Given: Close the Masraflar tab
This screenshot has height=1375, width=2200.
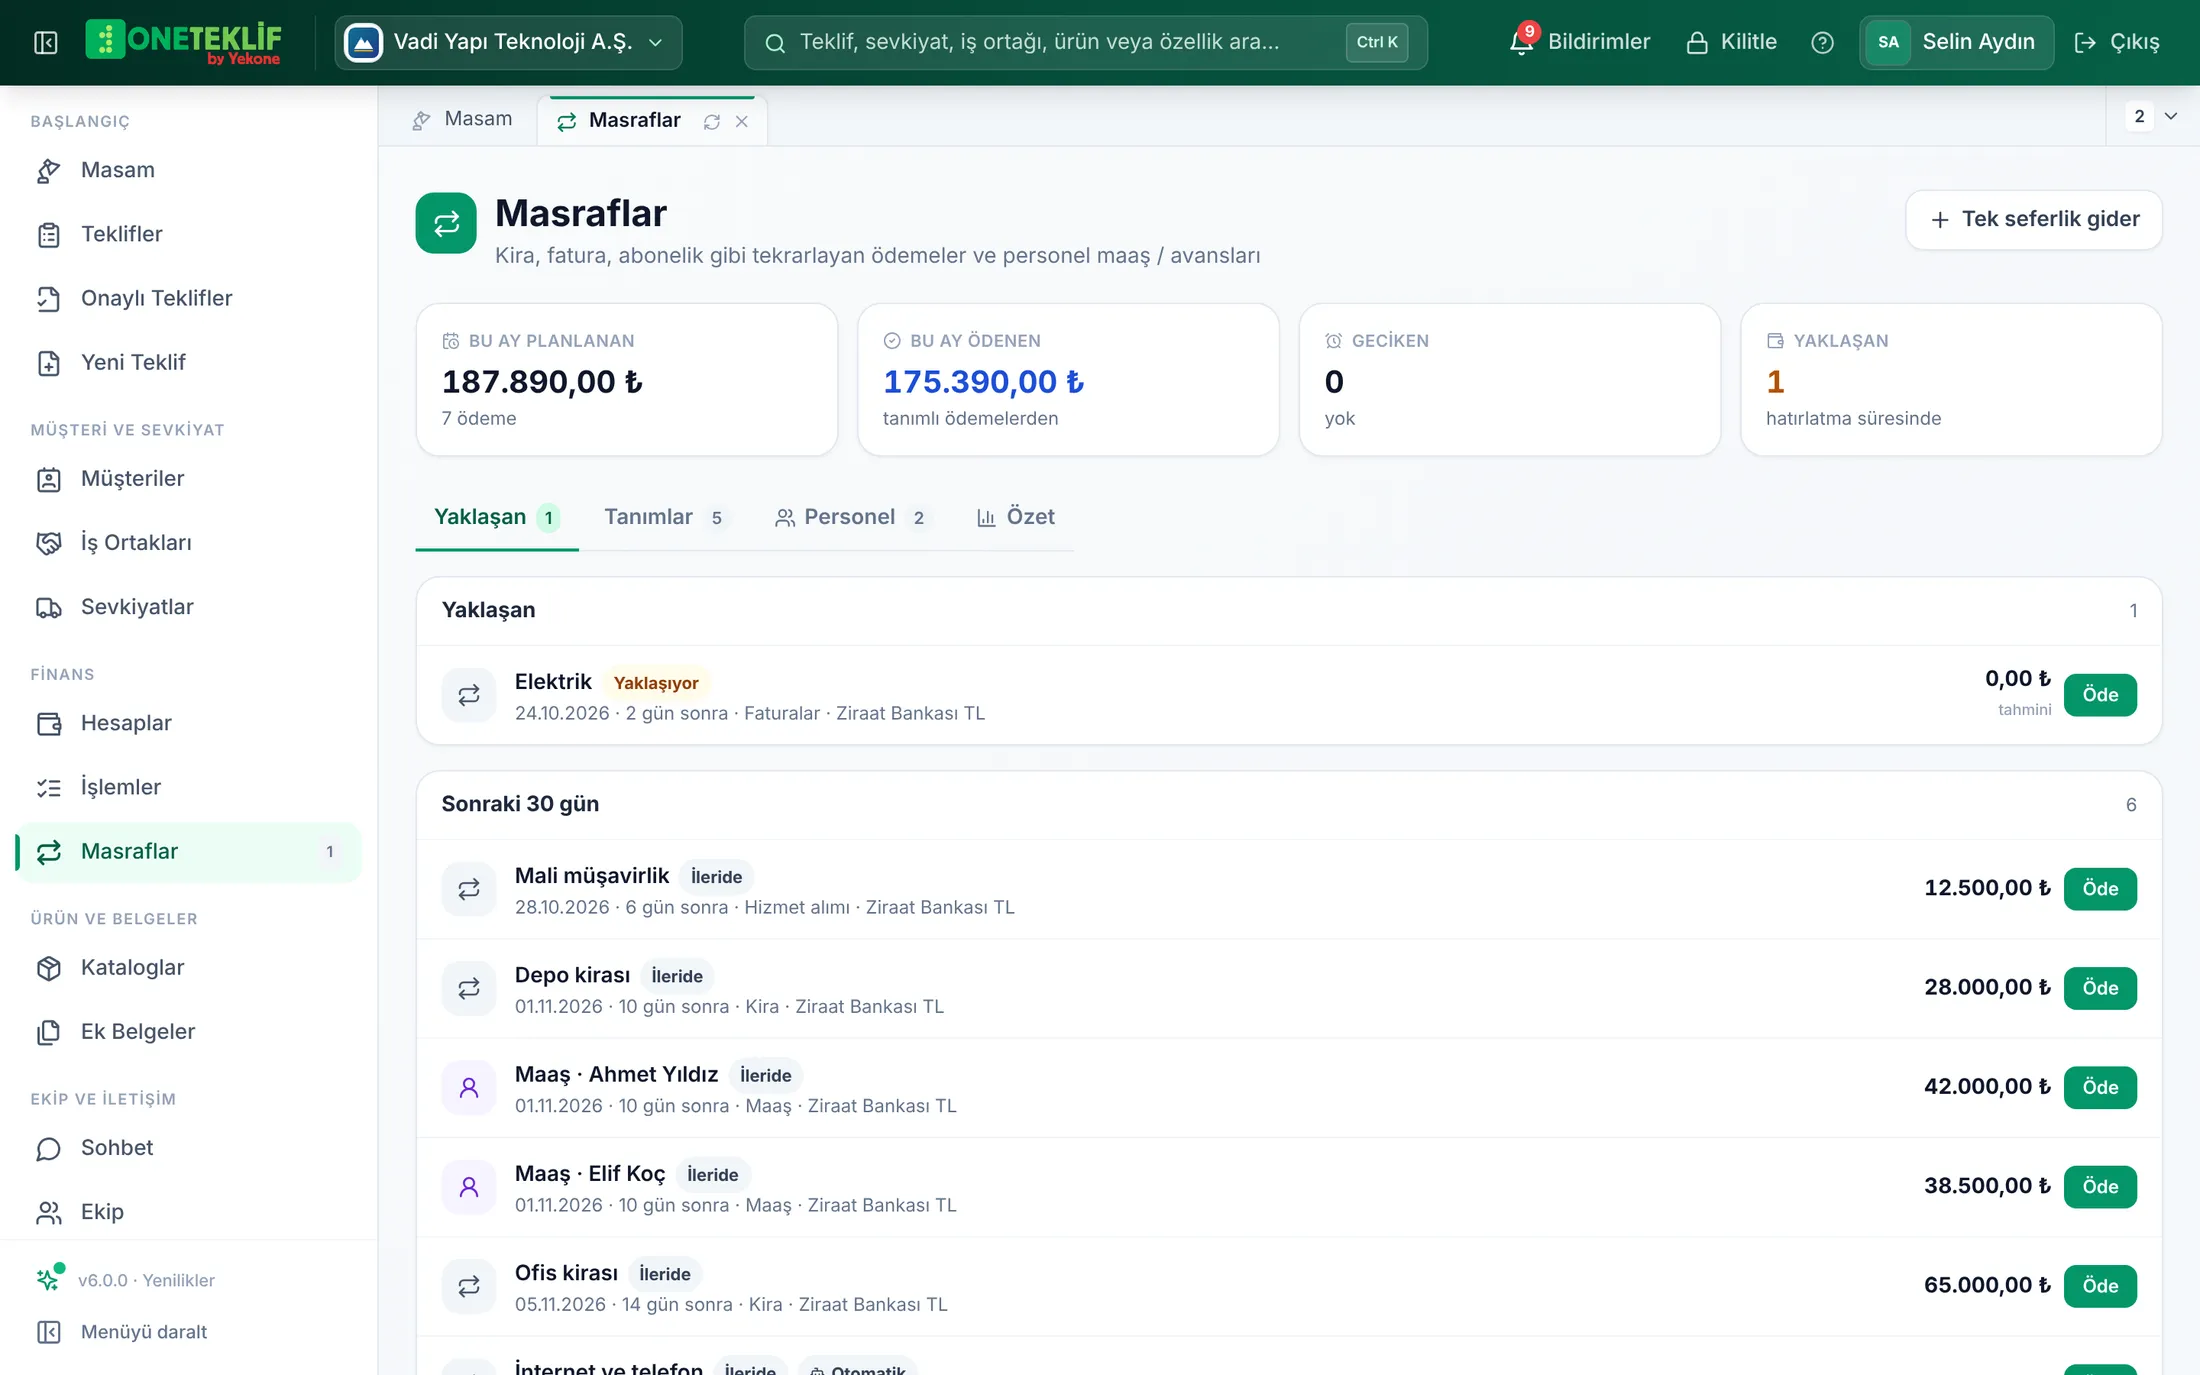Looking at the screenshot, I should [x=742, y=121].
